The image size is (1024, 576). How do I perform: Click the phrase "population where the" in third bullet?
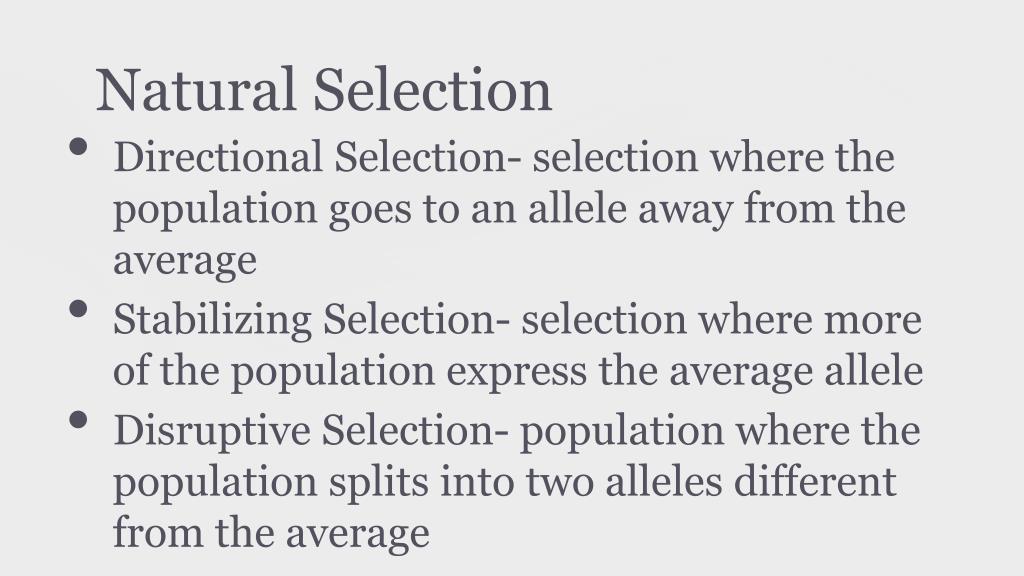pyautogui.click(x=720, y=432)
